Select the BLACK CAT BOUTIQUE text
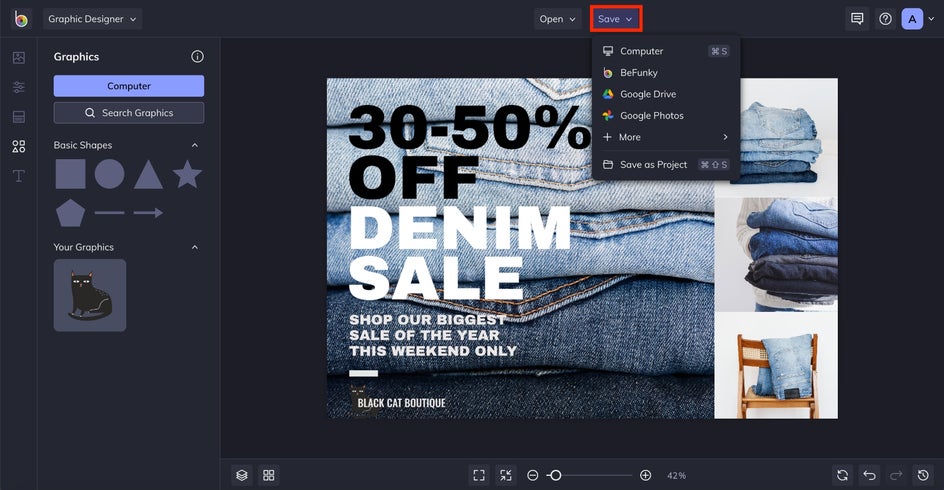Screen dimensions: 944x490 pos(402,403)
